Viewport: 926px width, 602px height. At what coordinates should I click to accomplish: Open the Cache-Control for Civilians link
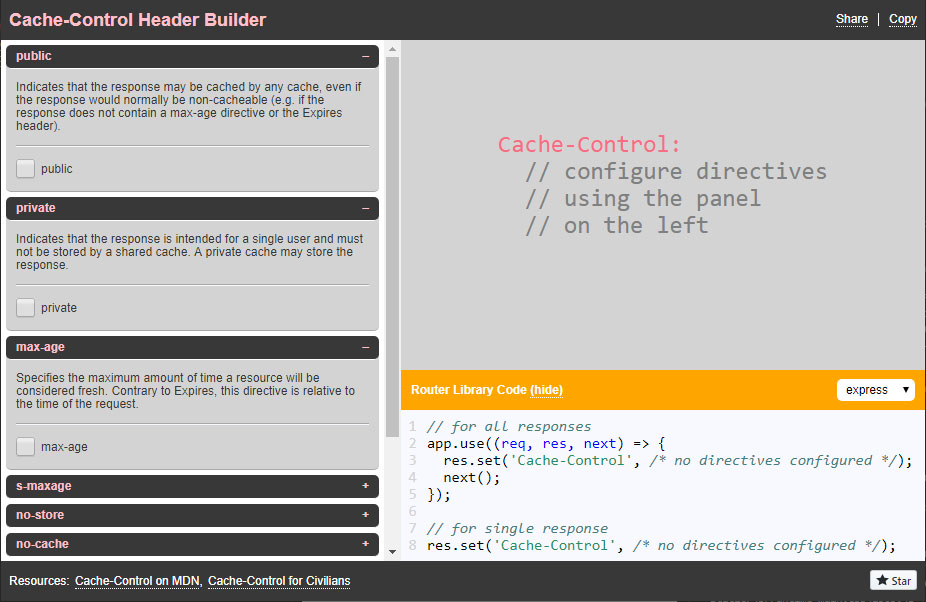pos(279,581)
